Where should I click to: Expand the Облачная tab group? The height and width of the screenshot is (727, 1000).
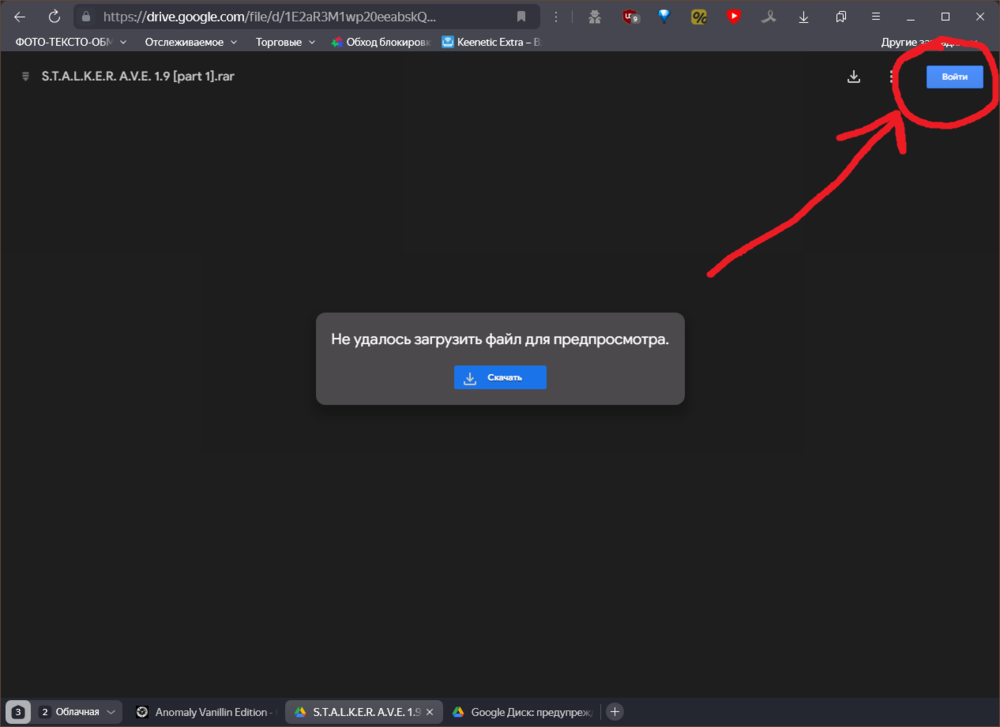pos(80,712)
